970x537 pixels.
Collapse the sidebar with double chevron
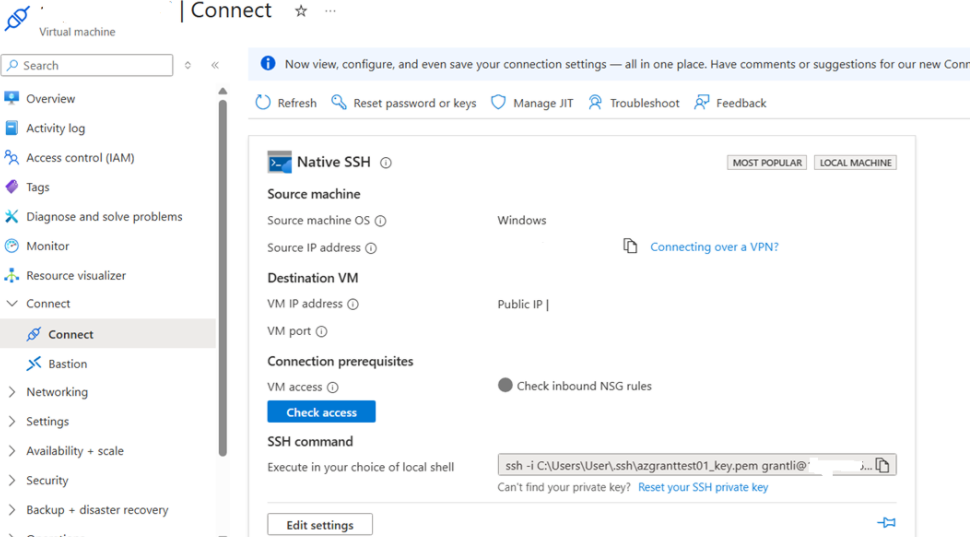click(215, 65)
